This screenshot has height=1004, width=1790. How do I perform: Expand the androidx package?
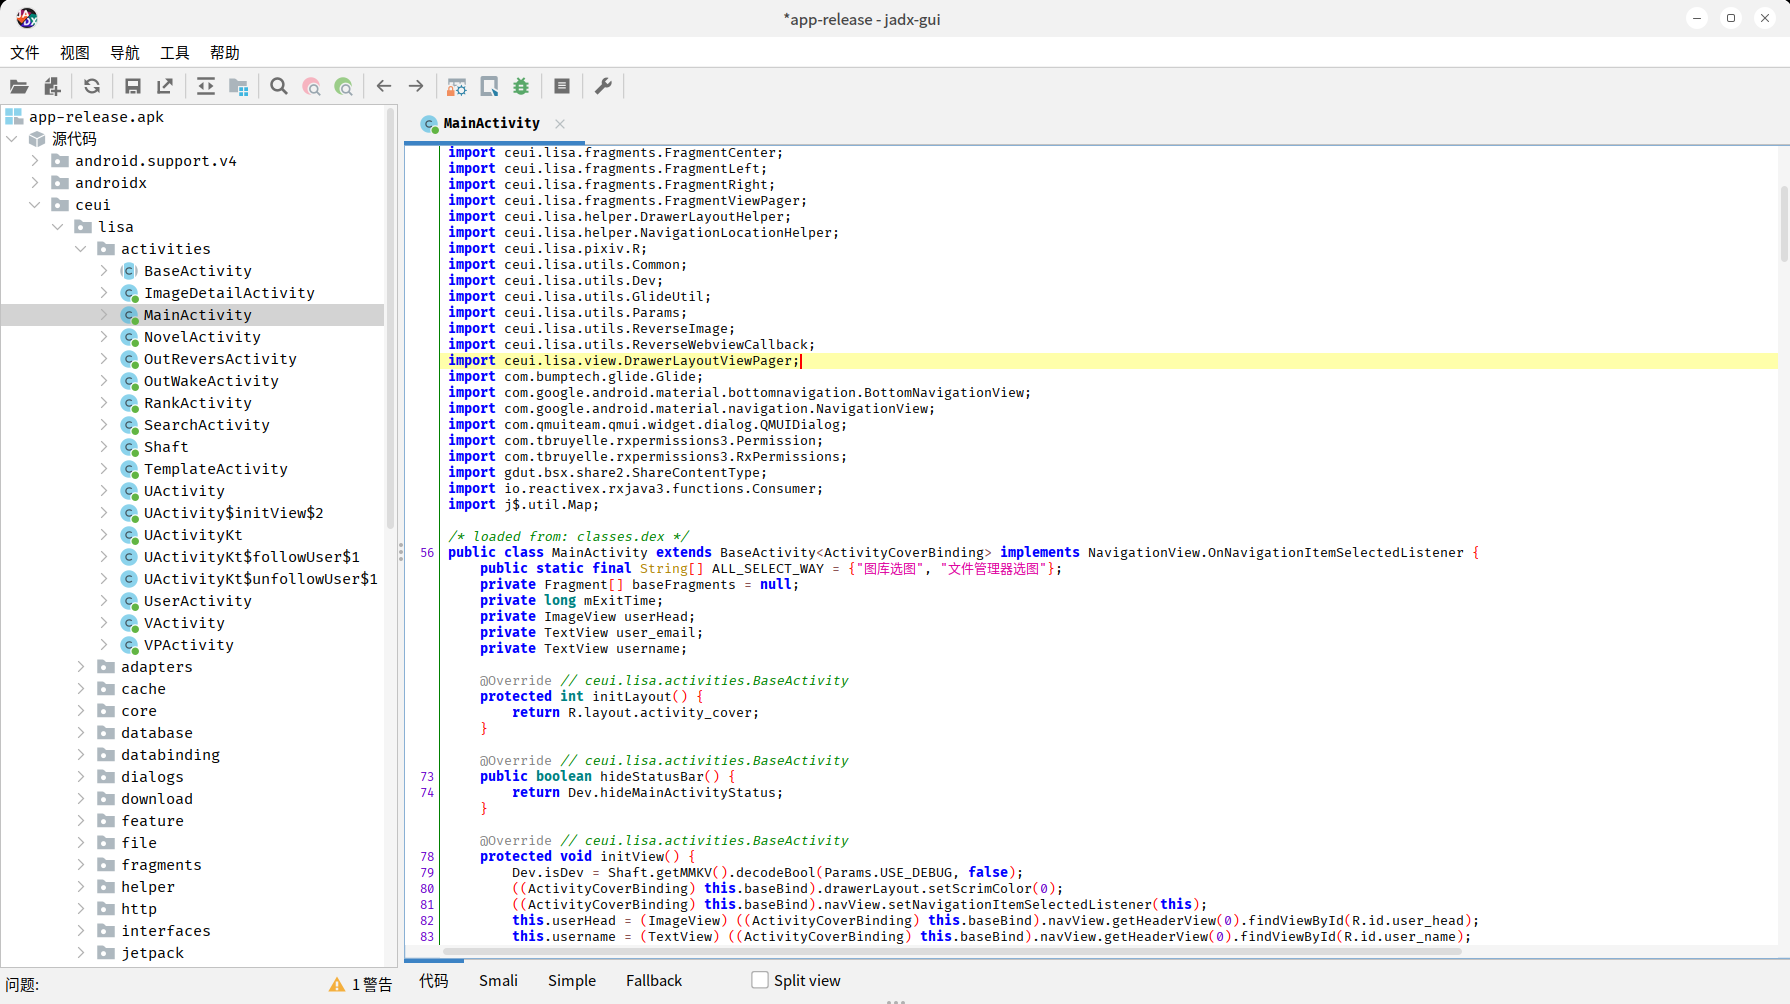pyautogui.click(x=35, y=183)
